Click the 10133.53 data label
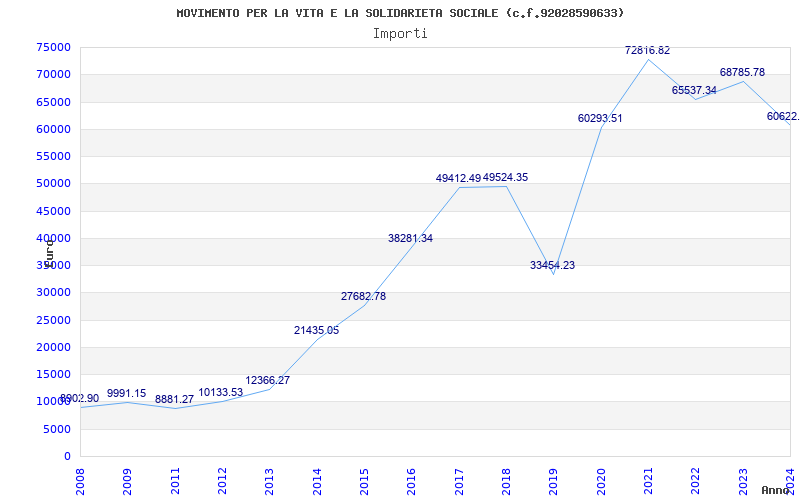This screenshot has height=500, width=800. click(x=220, y=392)
